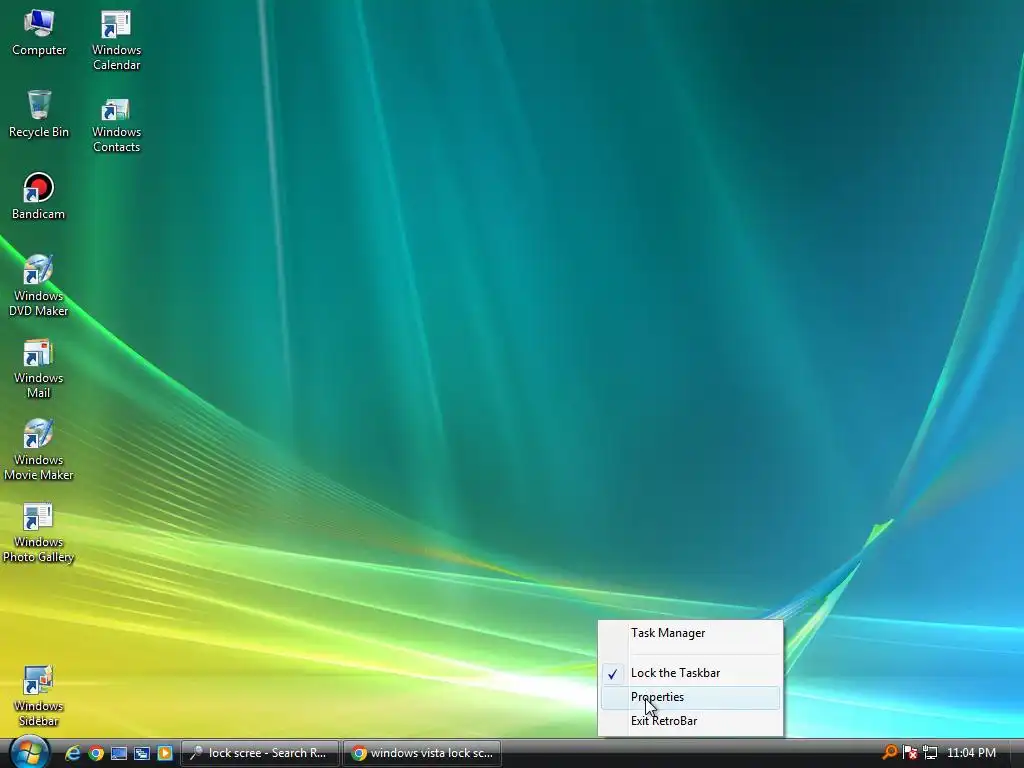1024x768 pixels.
Task: Launch media player from quick launch
Action: click(165, 753)
